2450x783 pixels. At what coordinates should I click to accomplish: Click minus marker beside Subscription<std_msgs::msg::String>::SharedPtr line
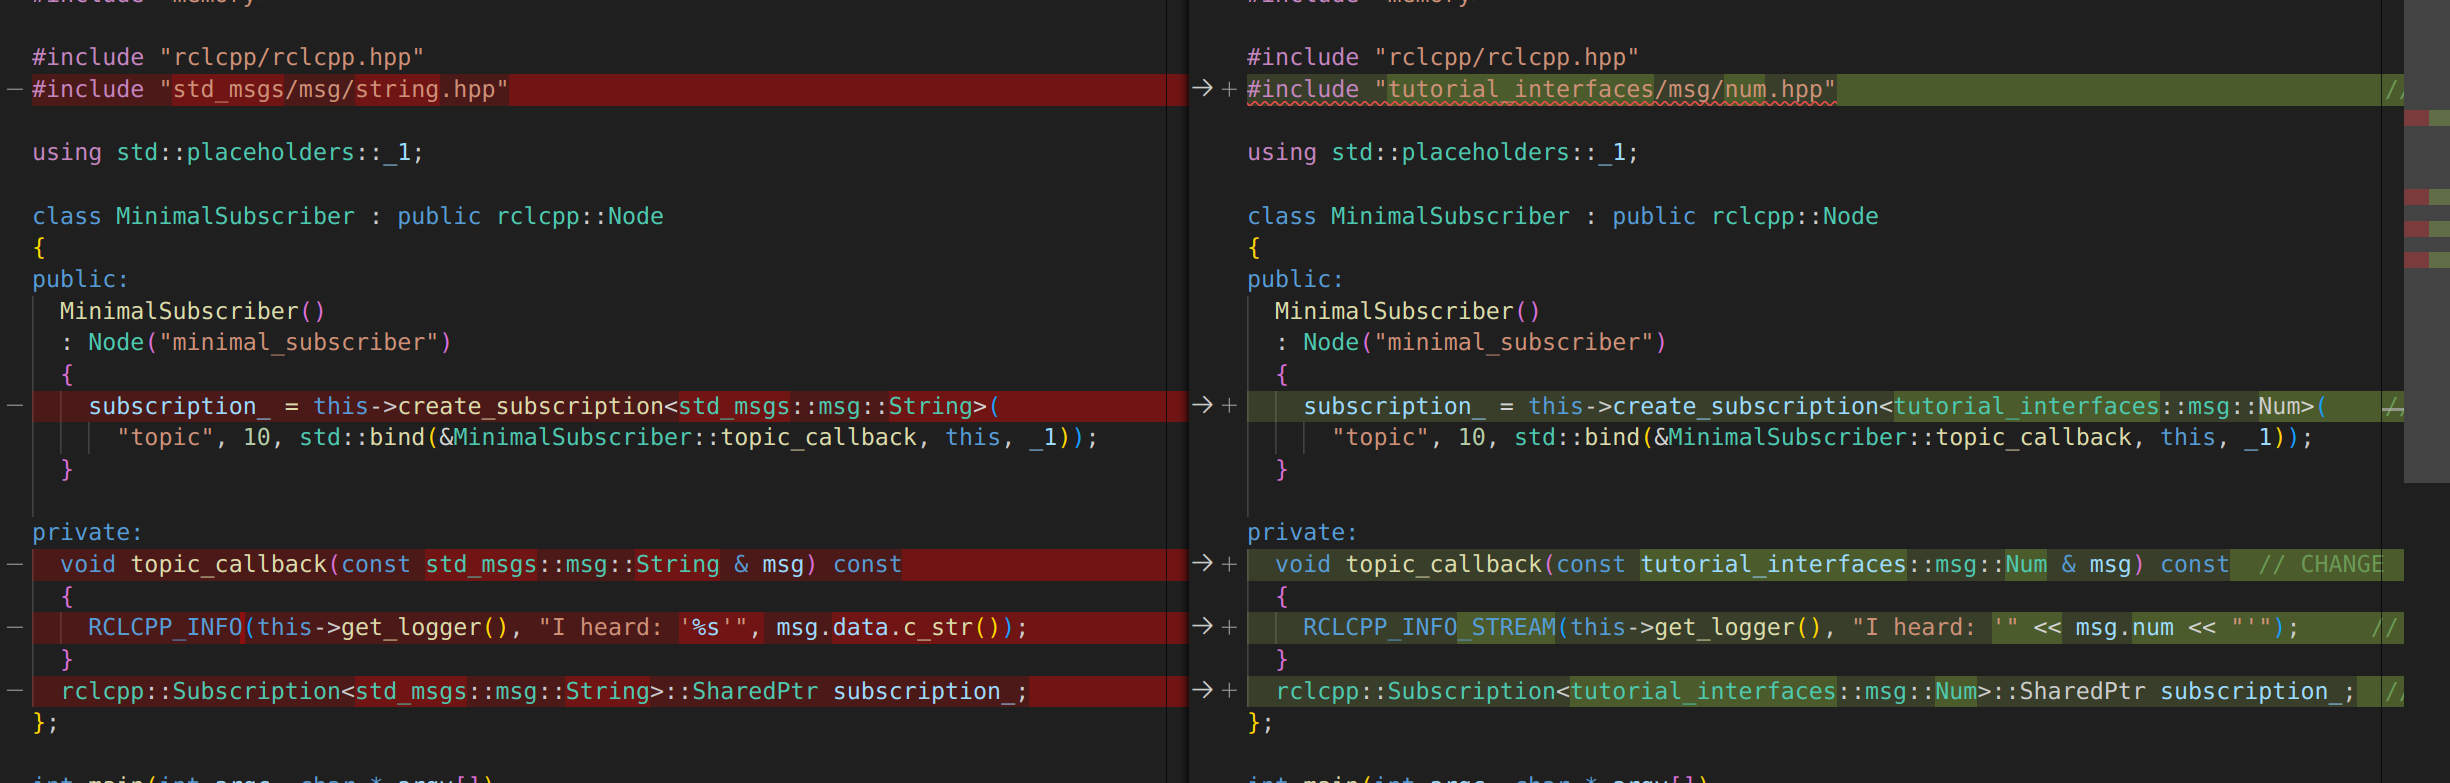15,691
